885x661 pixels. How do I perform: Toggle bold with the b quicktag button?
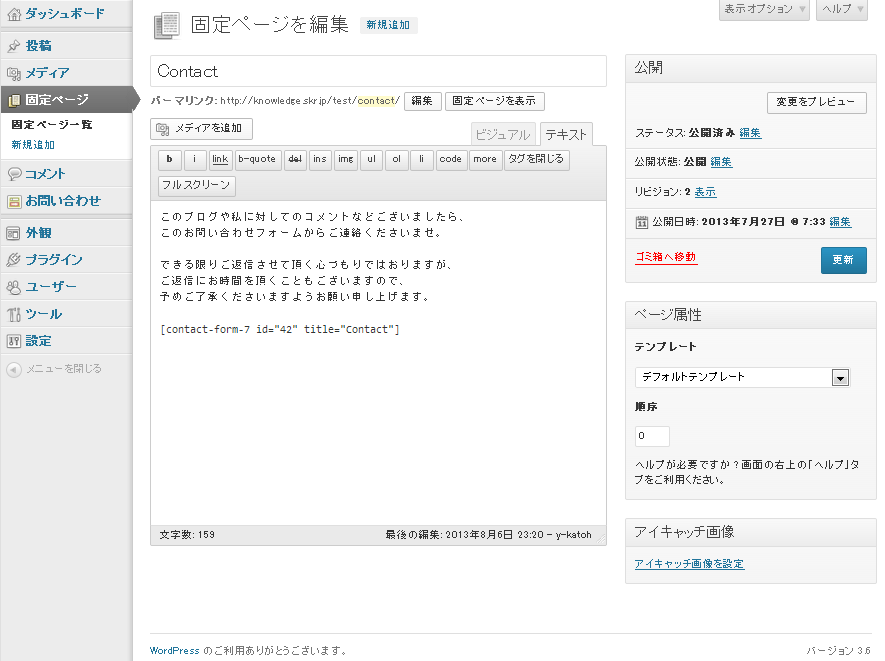[169, 160]
